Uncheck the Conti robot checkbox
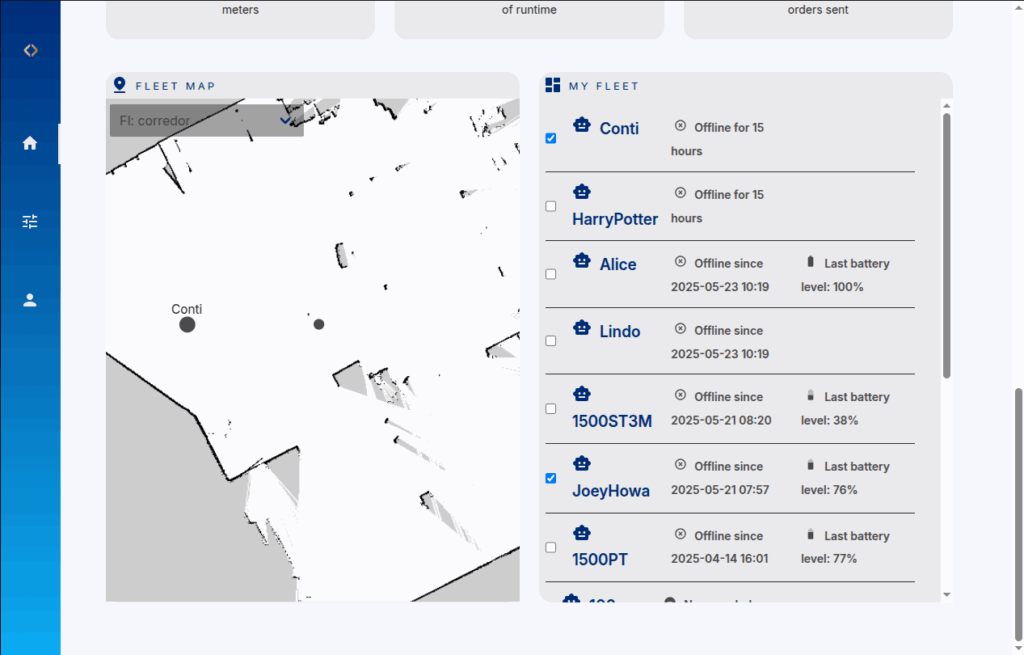Viewport: 1024px width, 655px height. [551, 138]
